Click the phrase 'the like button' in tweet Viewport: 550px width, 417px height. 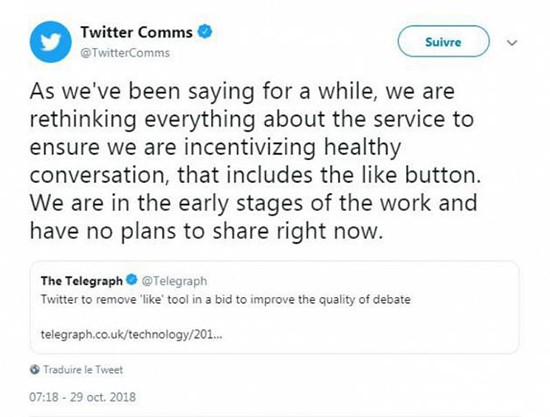click(400, 174)
